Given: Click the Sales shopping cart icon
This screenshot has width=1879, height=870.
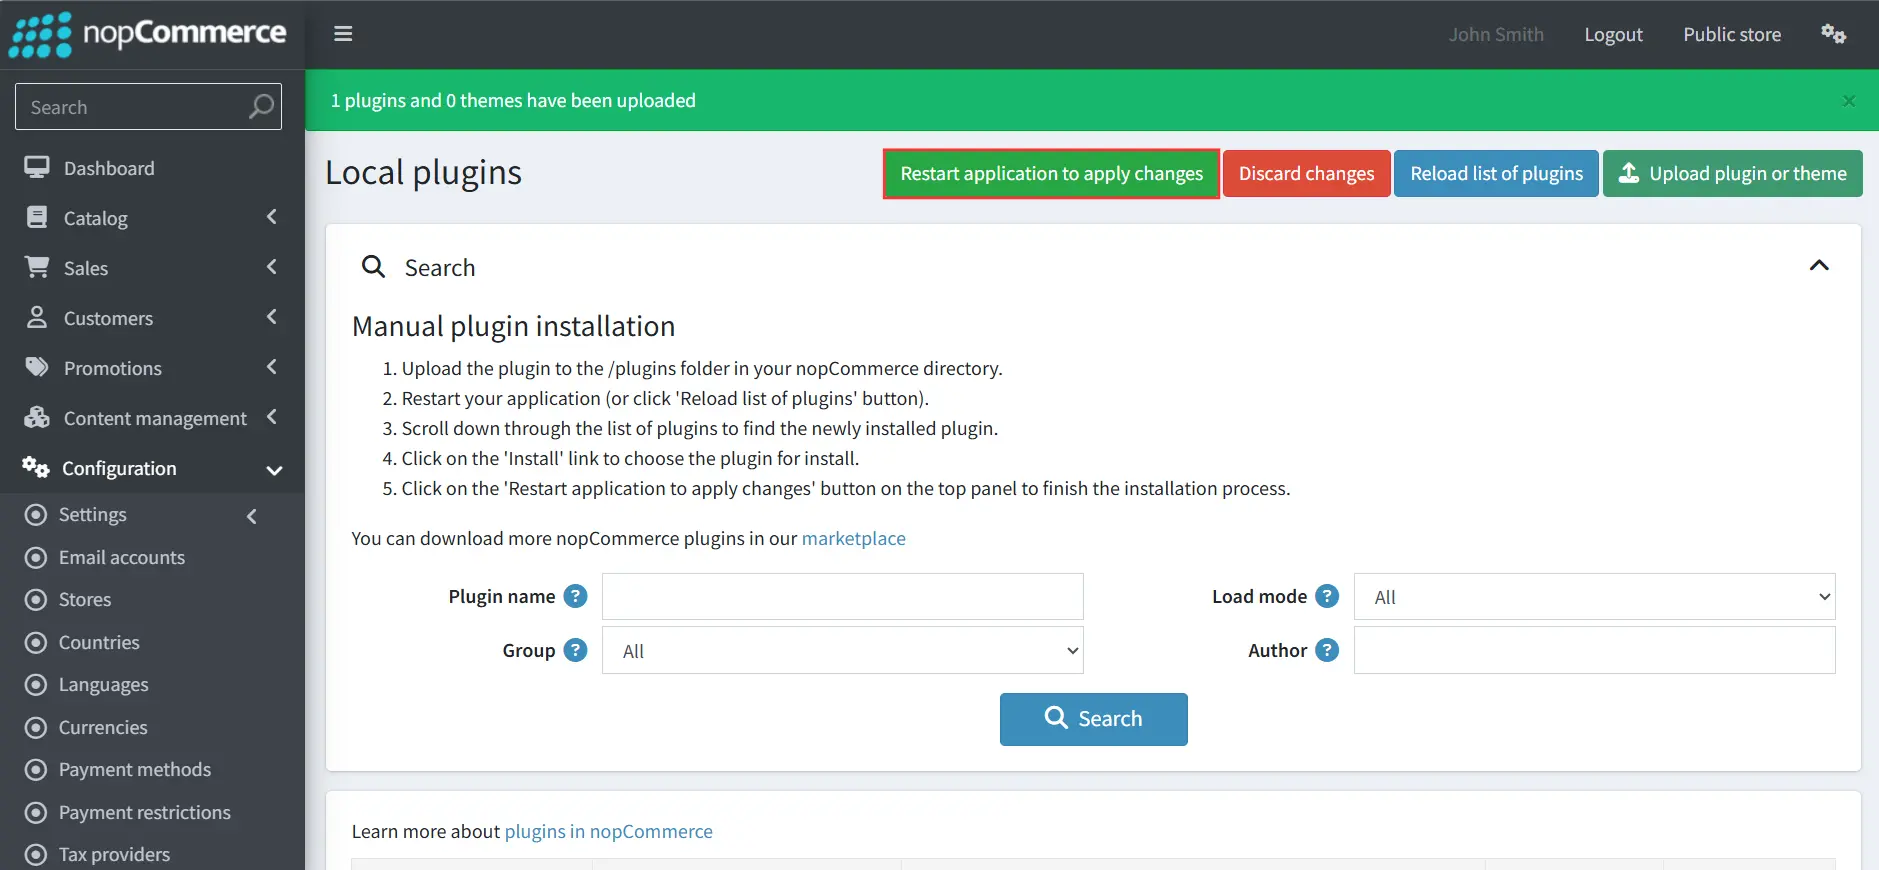Looking at the screenshot, I should 37,267.
